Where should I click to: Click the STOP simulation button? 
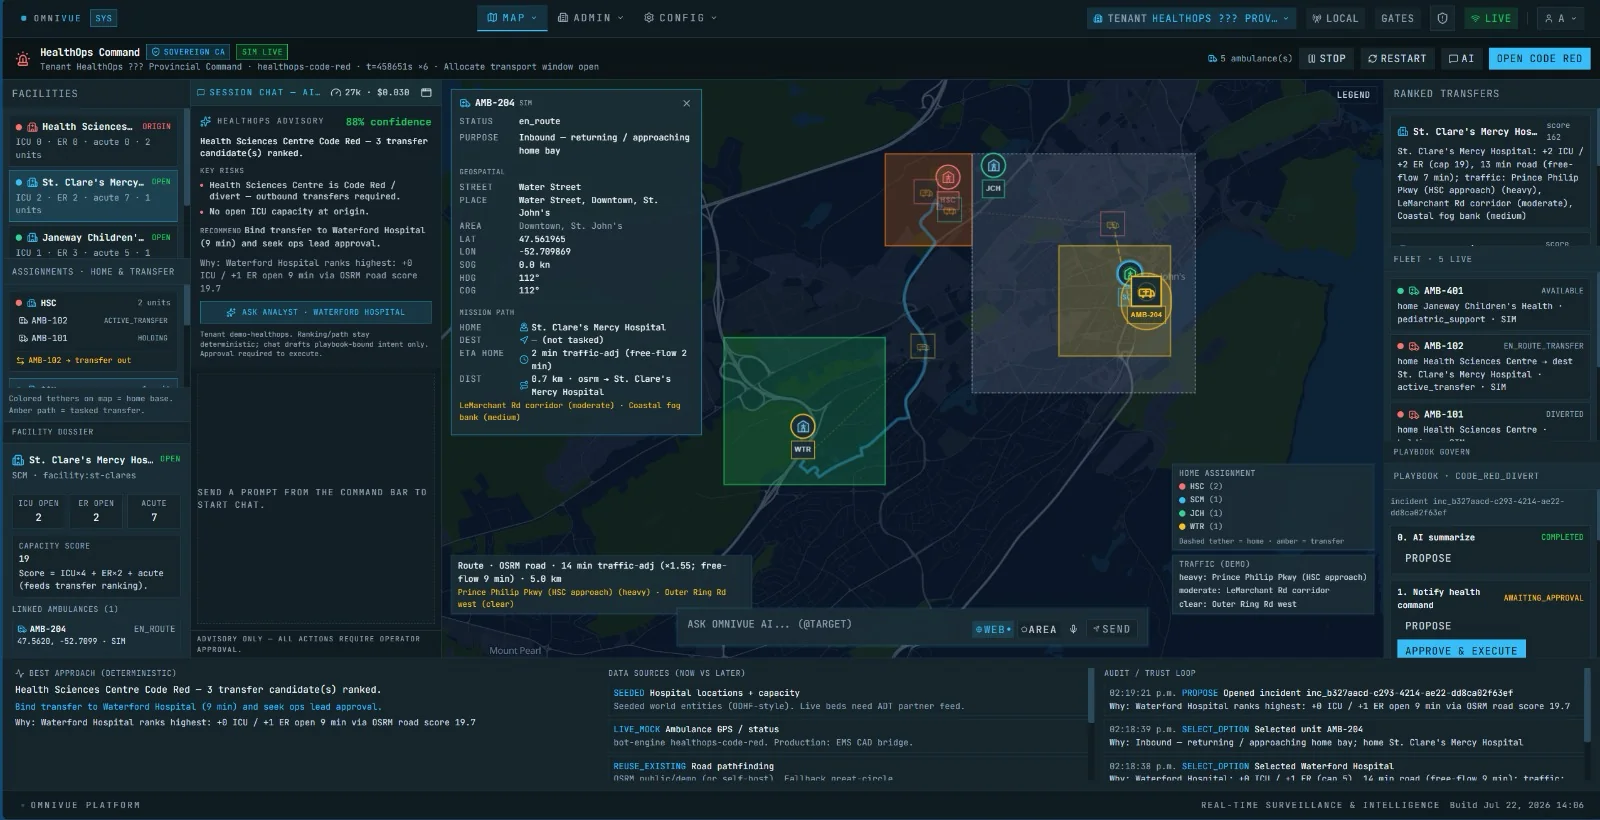point(1326,59)
